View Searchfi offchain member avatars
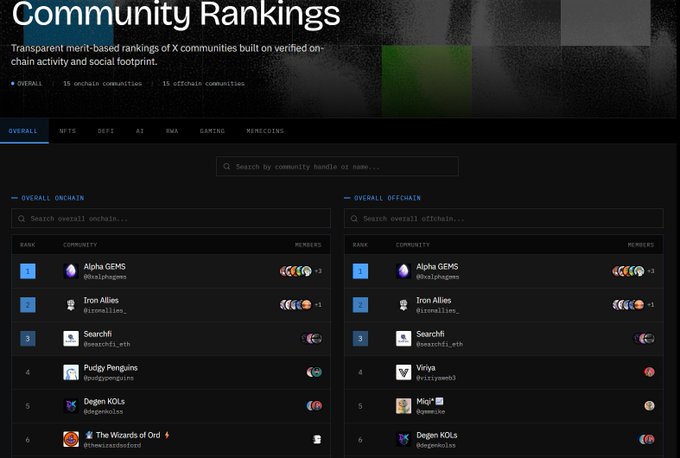The height and width of the screenshot is (458, 680). click(644, 338)
